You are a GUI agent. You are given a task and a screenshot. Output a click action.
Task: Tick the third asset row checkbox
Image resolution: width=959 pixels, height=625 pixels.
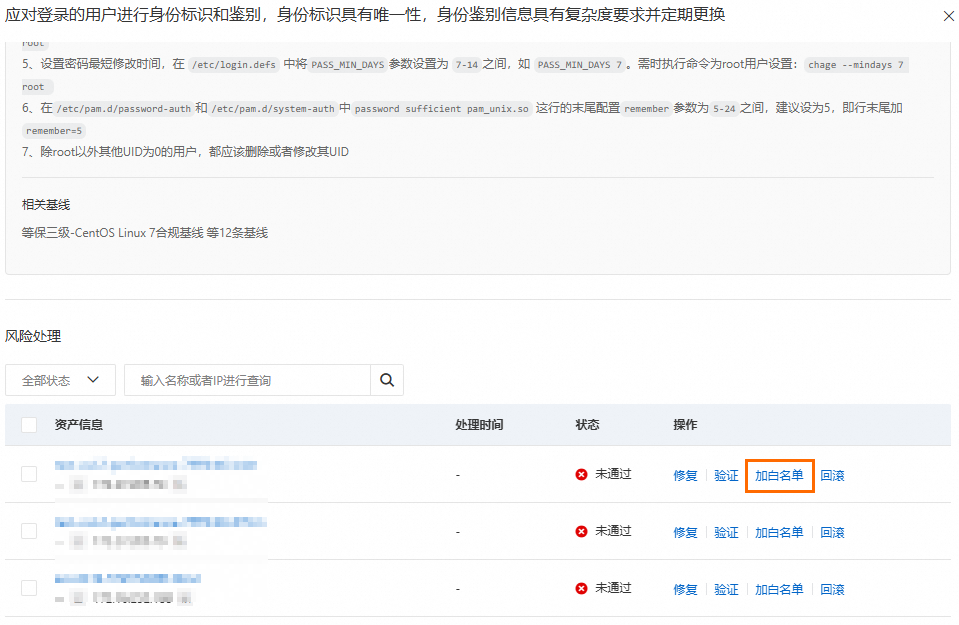[29, 588]
